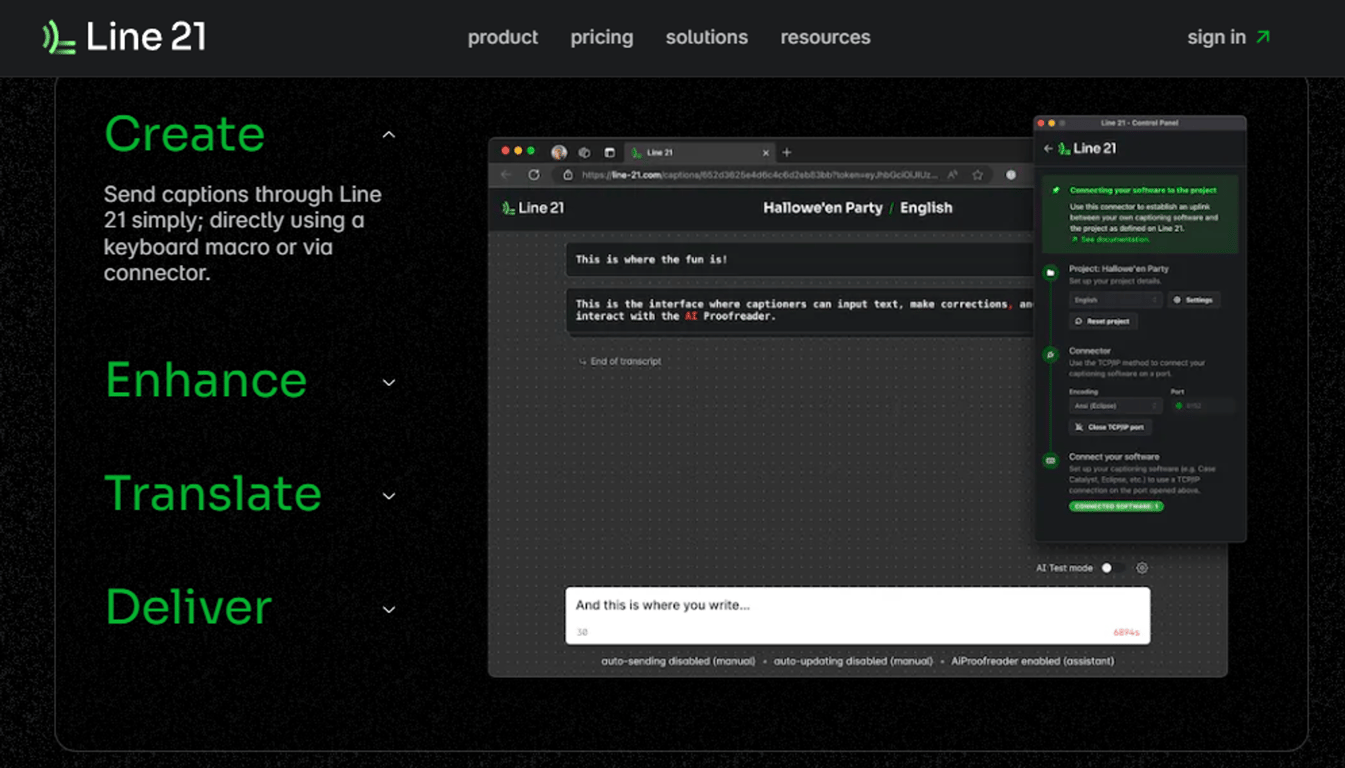The image size is (1345, 768).
Task: Click End of transcript marker
Action: (x=620, y=361)
